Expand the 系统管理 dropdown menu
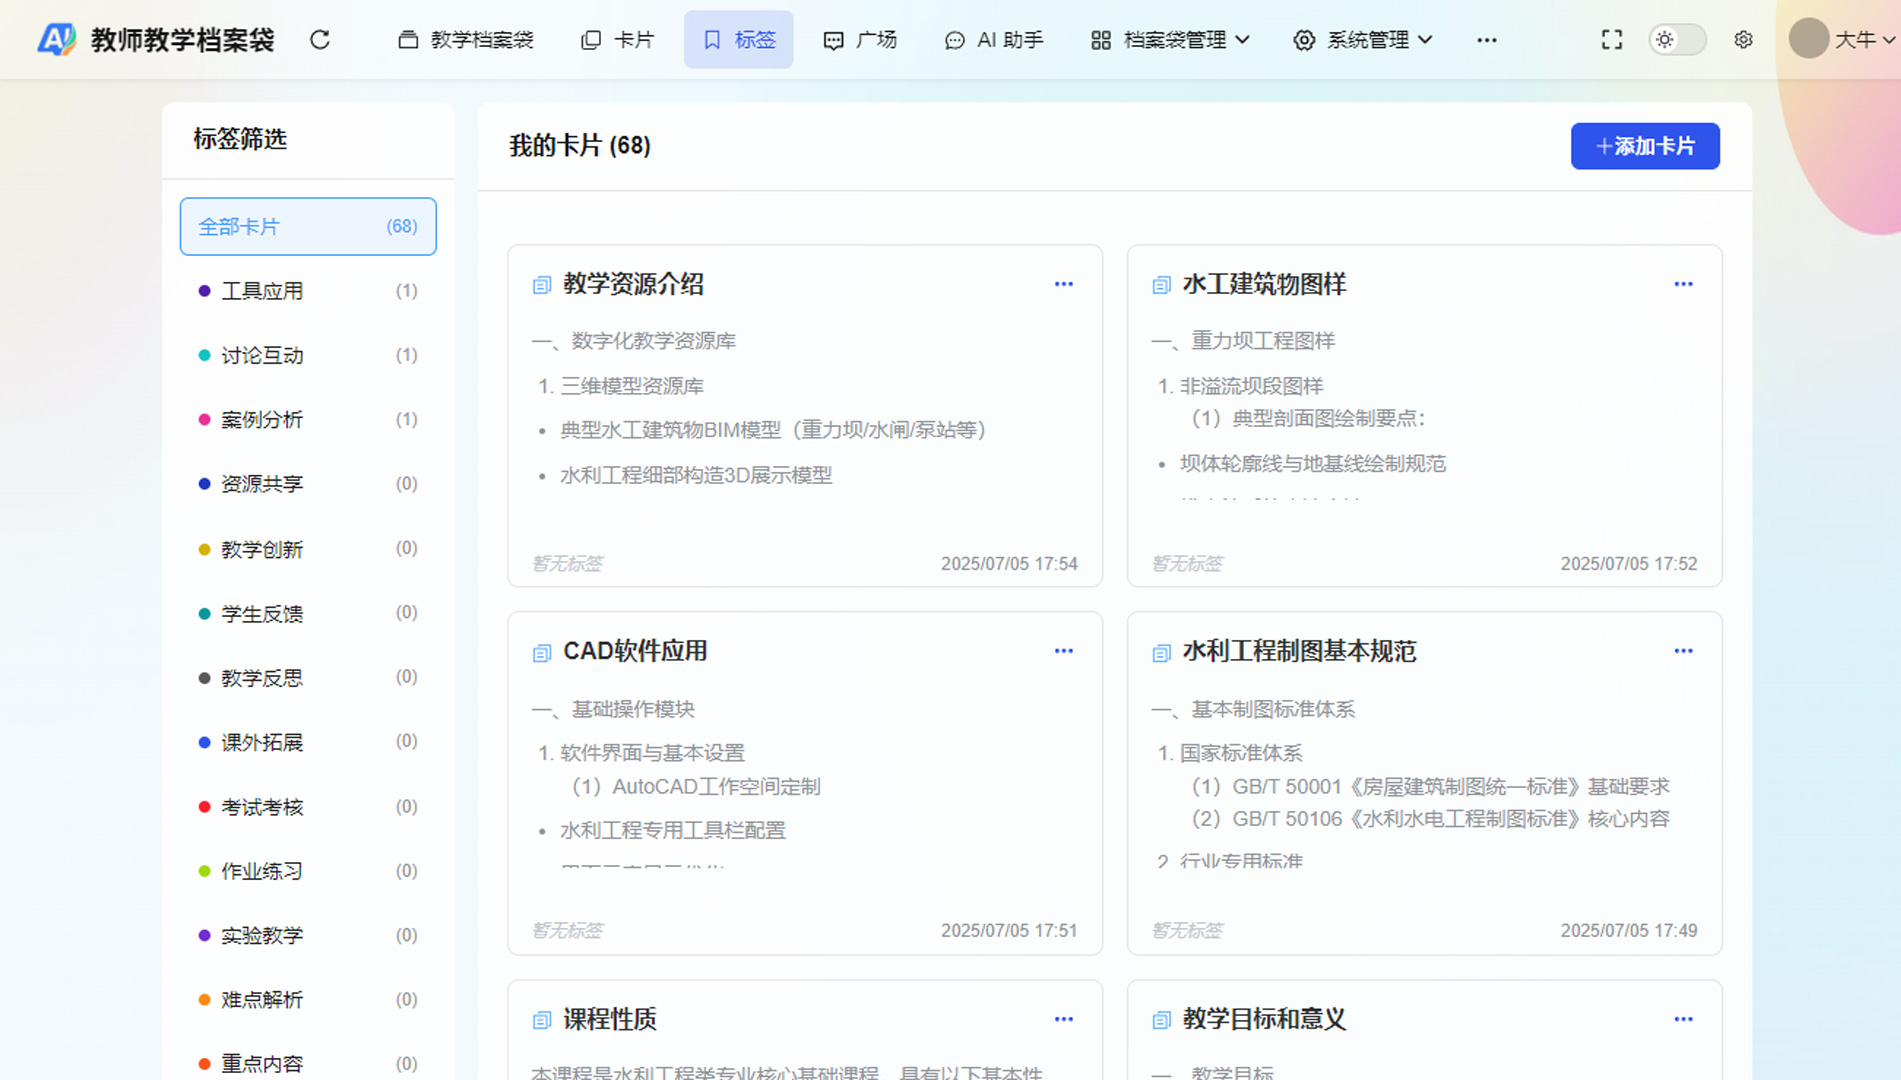 point(1363,39)
